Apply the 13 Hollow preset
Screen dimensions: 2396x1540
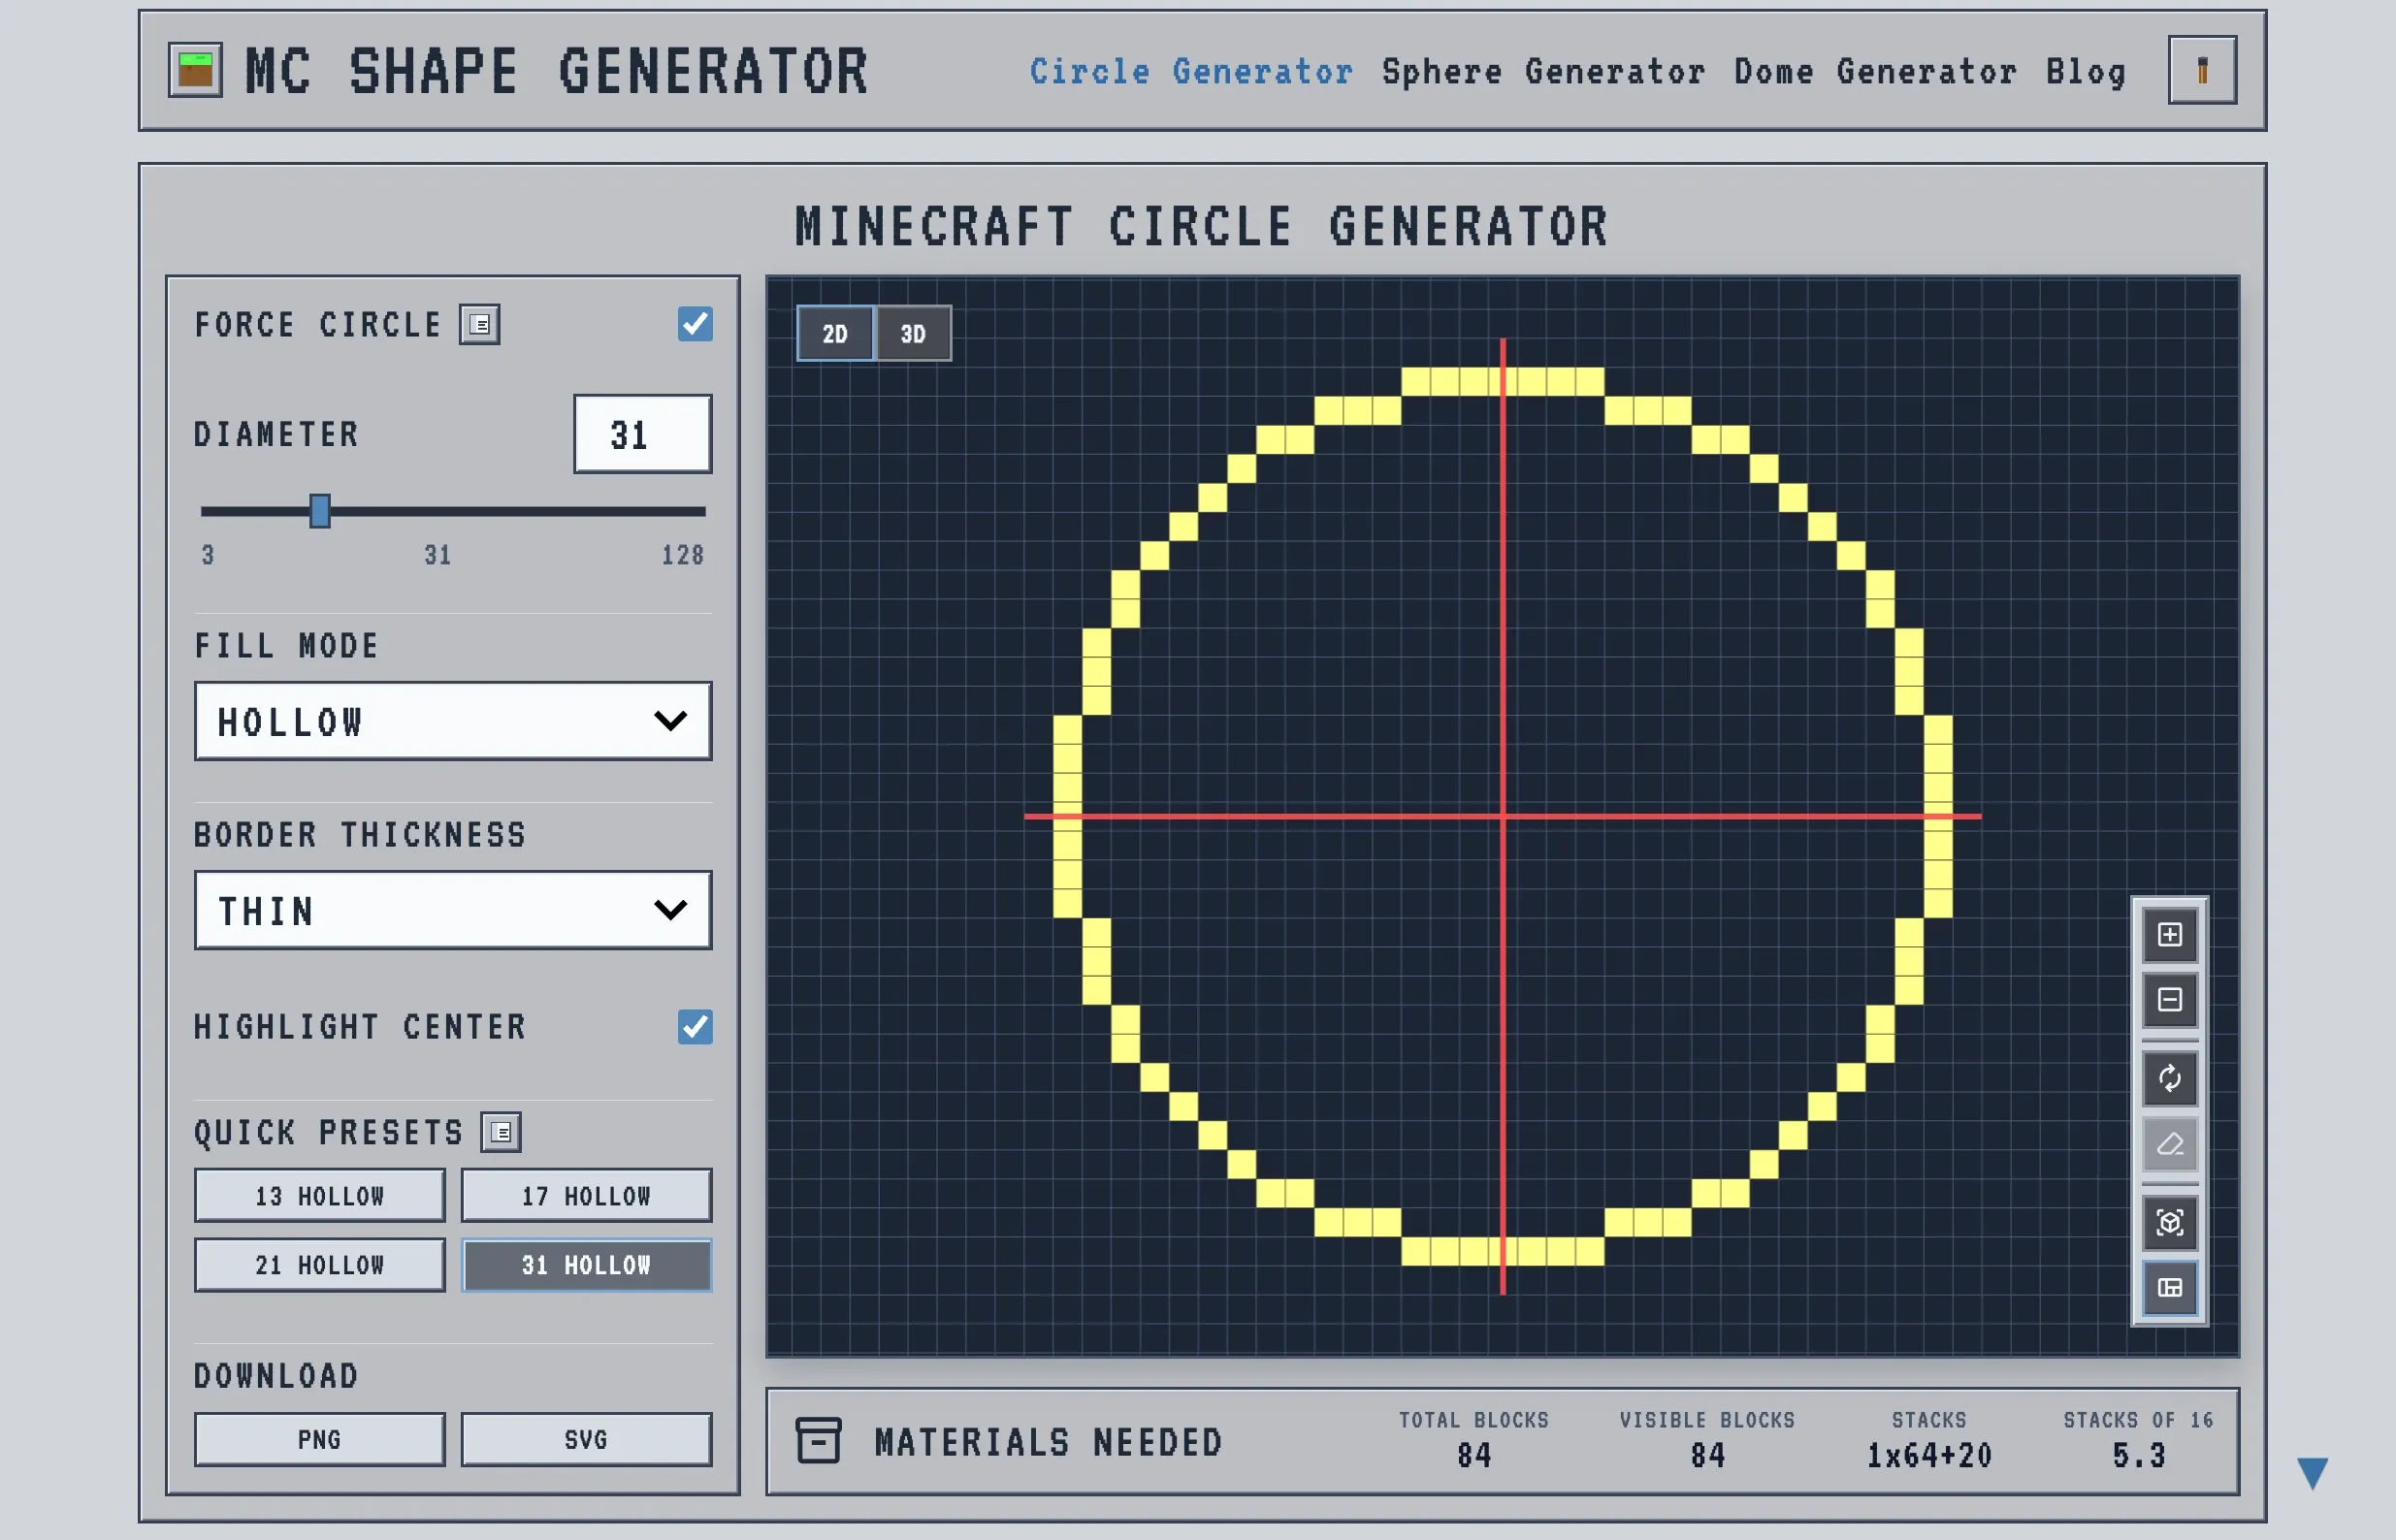pyautogui.click(x=320, y=1195)
